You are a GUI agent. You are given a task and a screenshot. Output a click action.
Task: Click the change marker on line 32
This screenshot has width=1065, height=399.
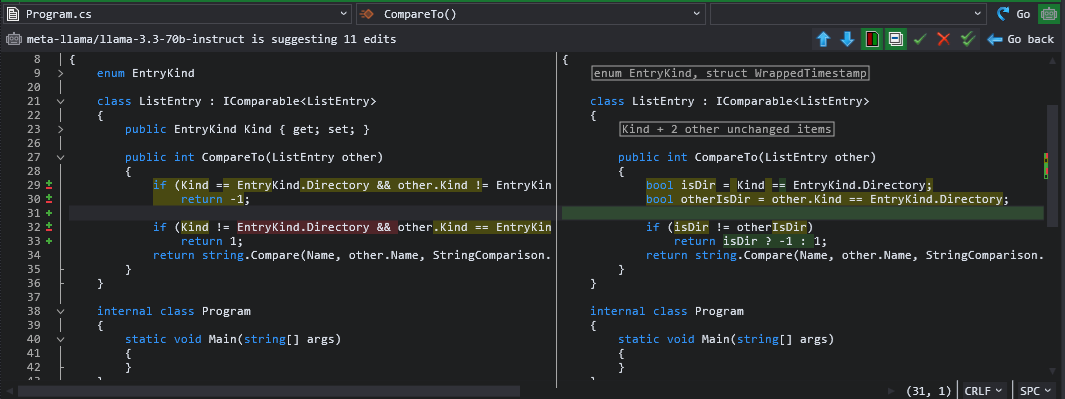[49, 227]
